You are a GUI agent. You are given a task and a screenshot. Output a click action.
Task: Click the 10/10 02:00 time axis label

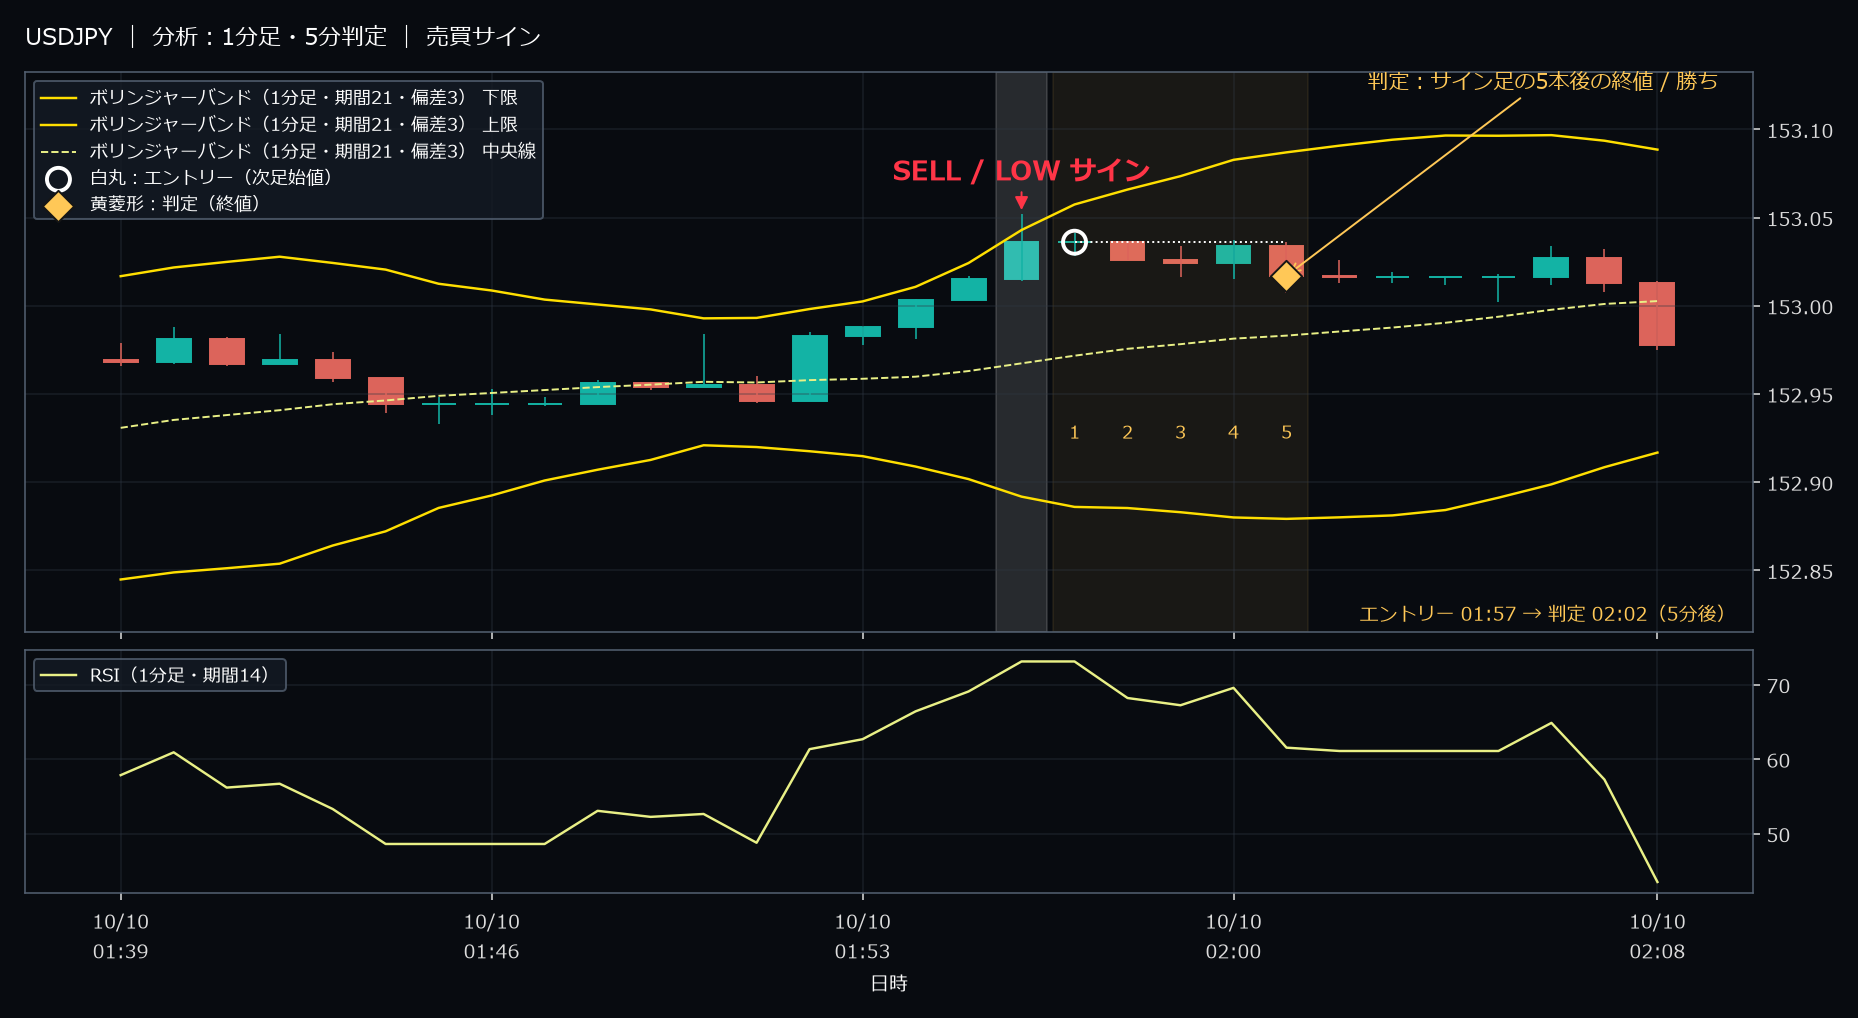(1233, 937)
